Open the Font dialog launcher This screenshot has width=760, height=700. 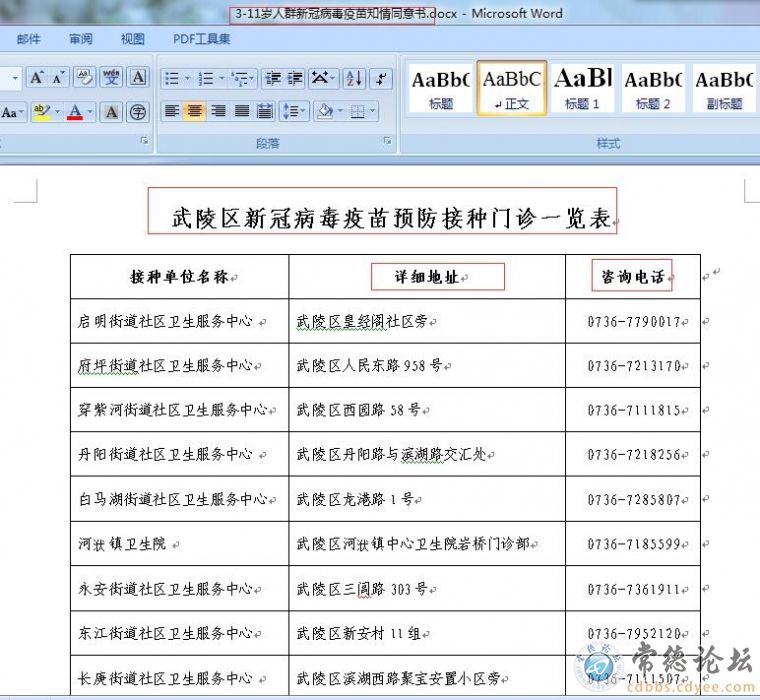144,141
